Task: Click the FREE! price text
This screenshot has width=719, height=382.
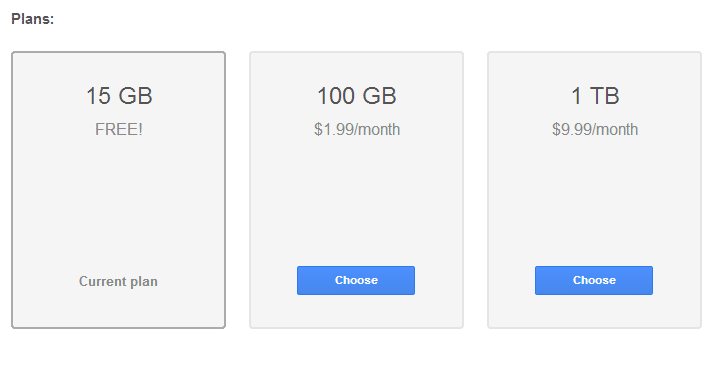Action: point(119,129)
